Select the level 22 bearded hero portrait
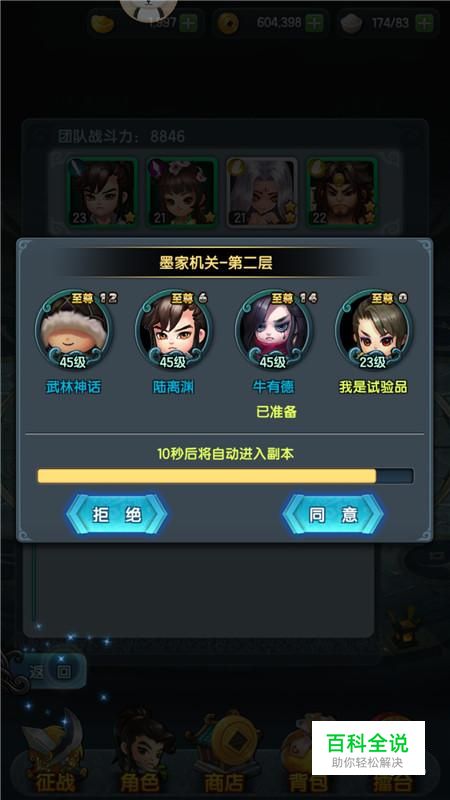 (x=341, y=192)
